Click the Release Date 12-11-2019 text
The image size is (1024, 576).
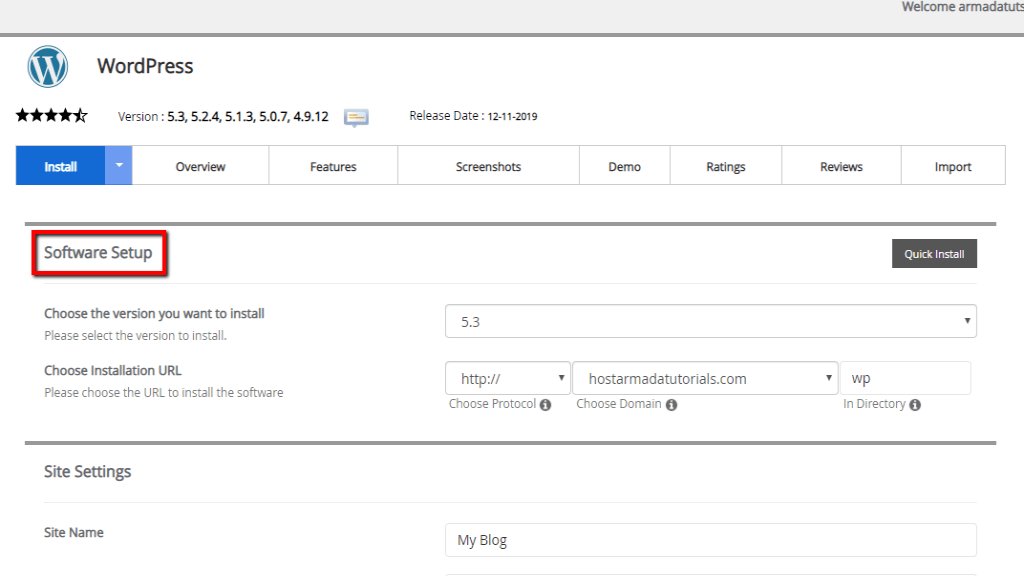pos(473,116)
